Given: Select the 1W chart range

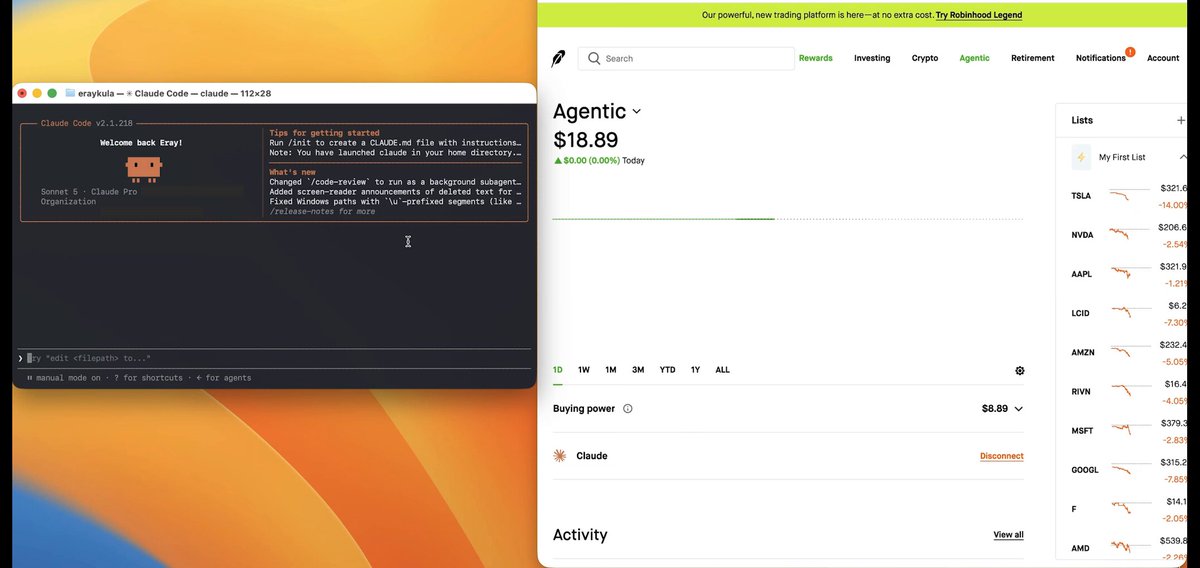Looking at the screenshot, I should point(584,370).
